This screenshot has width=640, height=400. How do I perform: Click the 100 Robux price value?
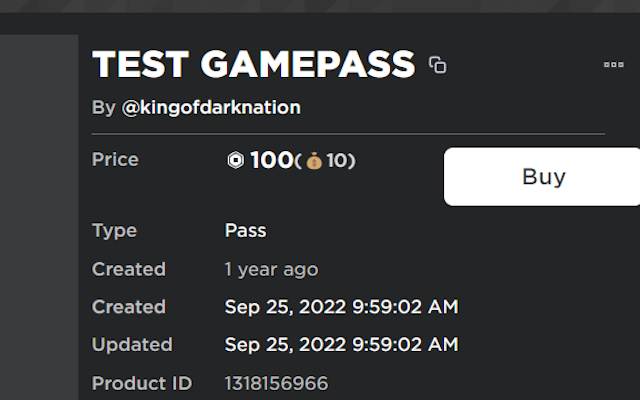point(271,160)
